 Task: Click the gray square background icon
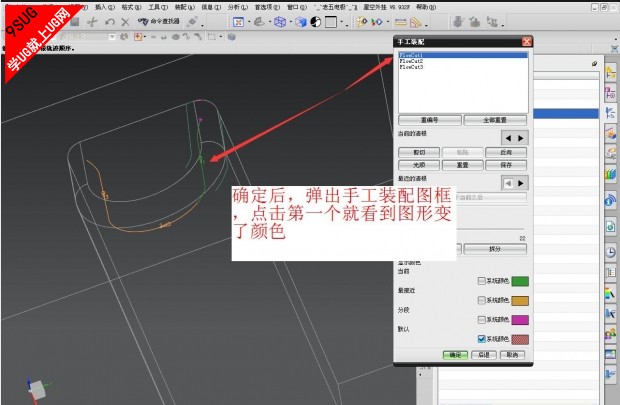pyautogui.click(x=331, y=22)
